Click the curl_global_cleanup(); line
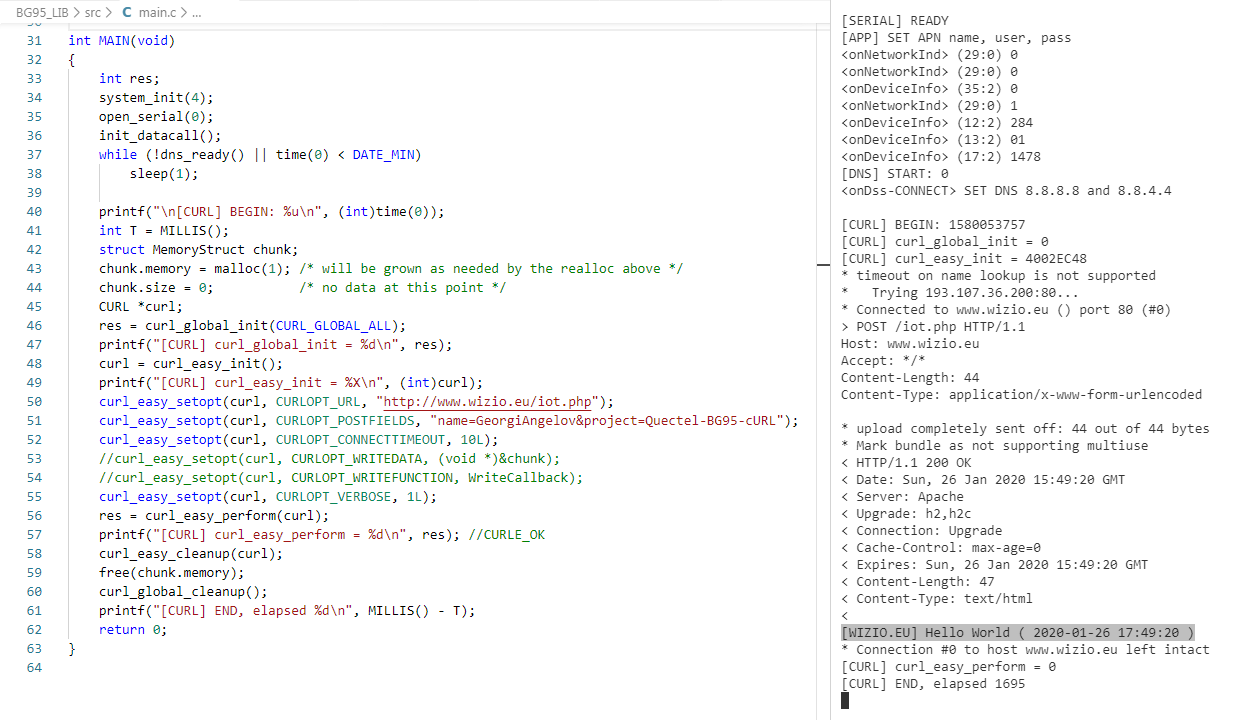This screenshot has width=1250, height=720. coord(183,592)
